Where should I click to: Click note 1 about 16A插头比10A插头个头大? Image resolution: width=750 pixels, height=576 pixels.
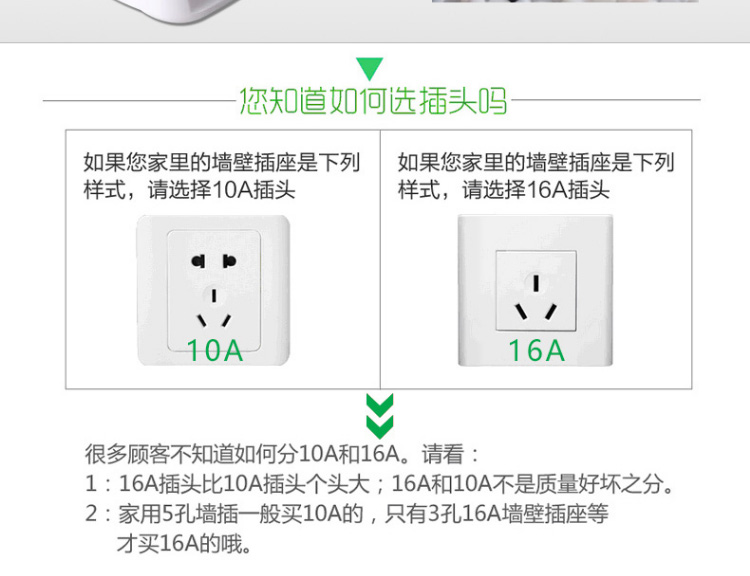(380, 484)
